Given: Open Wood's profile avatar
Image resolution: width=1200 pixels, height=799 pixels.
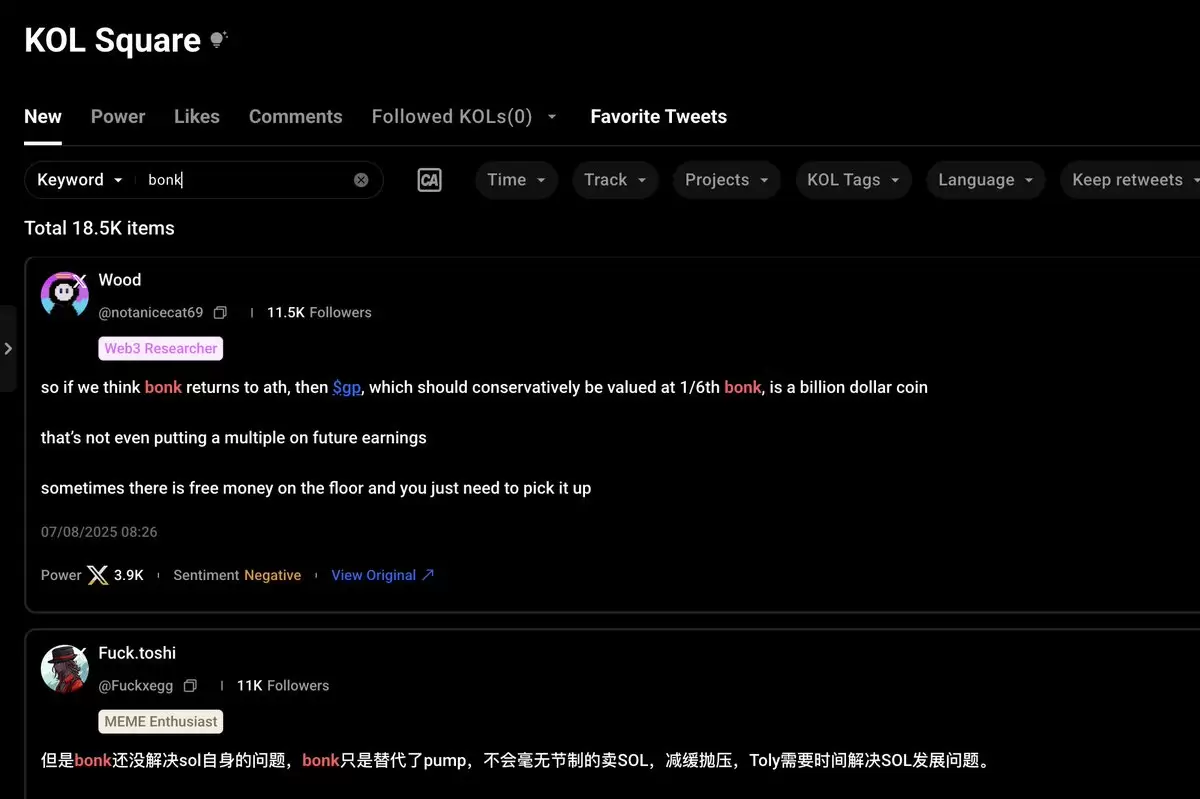Looking at the screenshot, I should [x=65, y=296].
